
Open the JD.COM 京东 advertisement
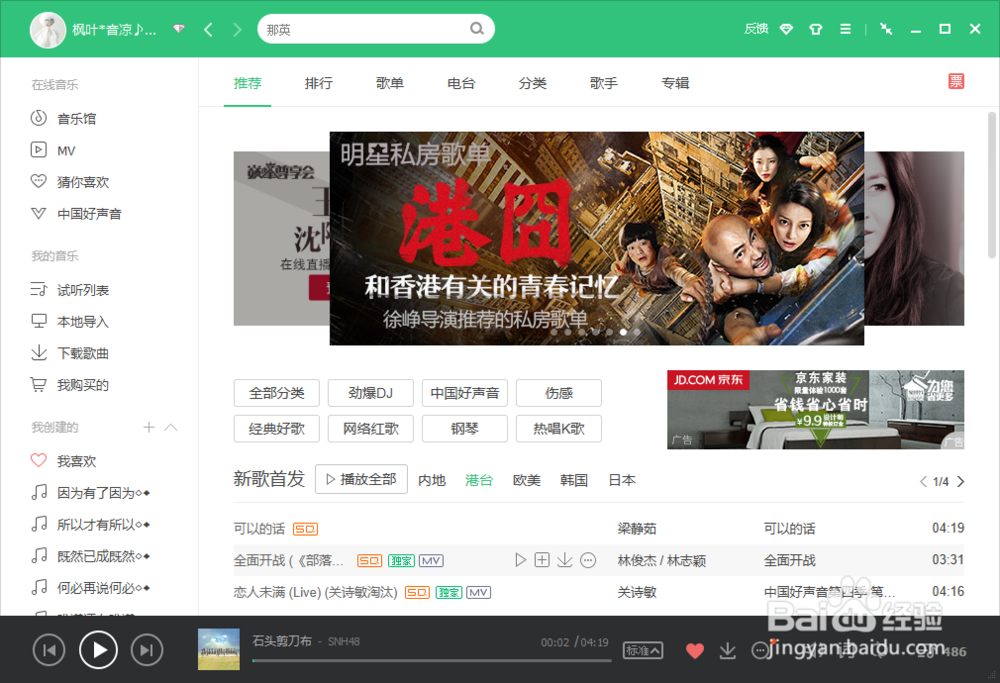click(816, 409)
